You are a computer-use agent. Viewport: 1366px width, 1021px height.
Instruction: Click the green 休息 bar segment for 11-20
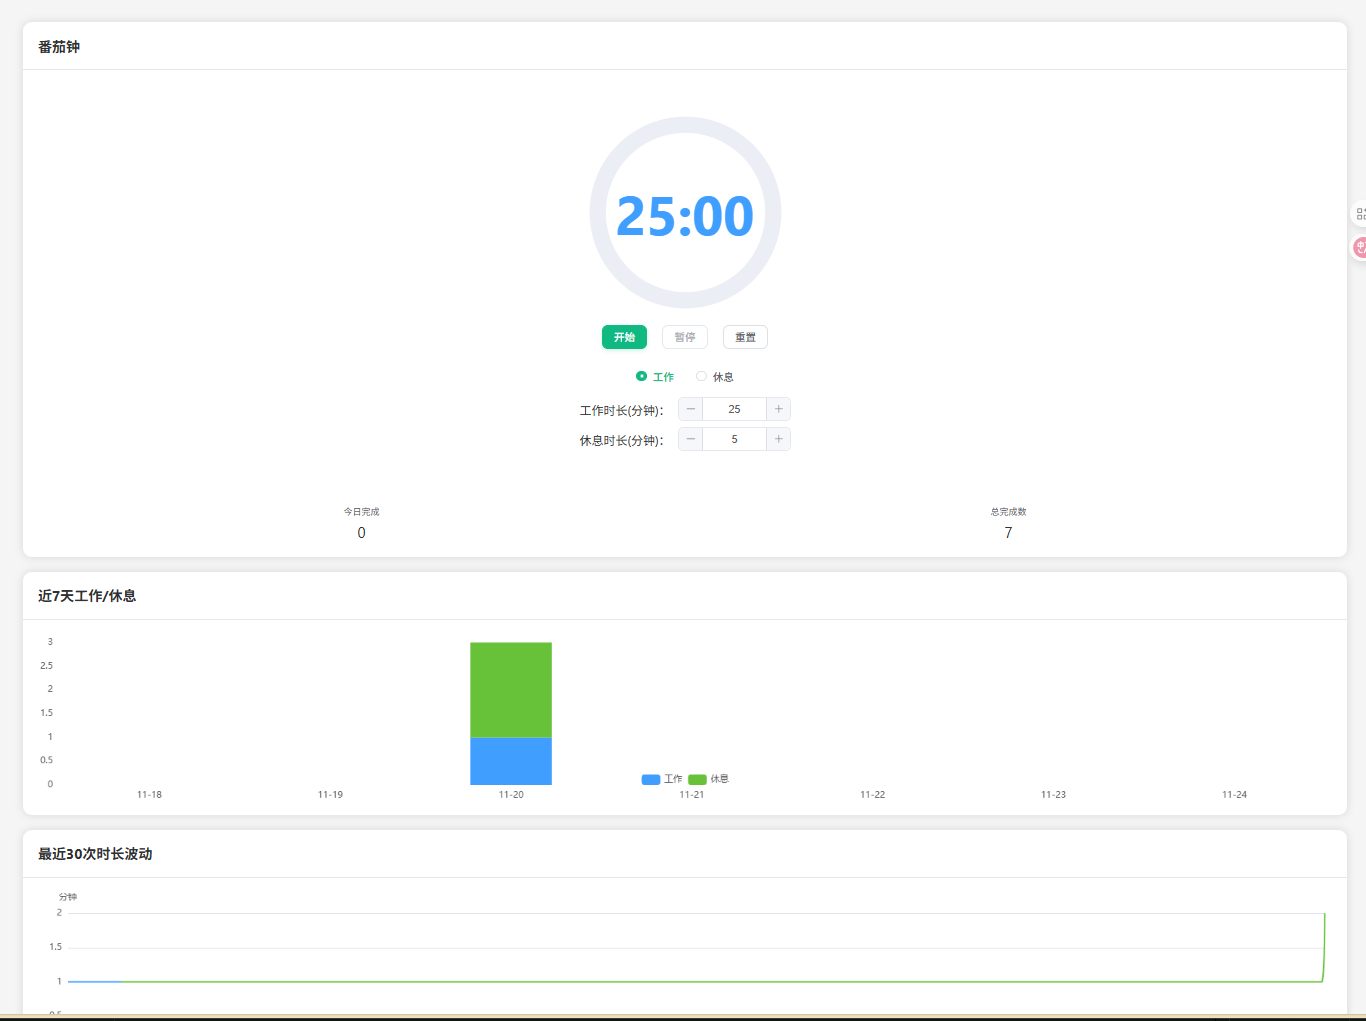511,690
